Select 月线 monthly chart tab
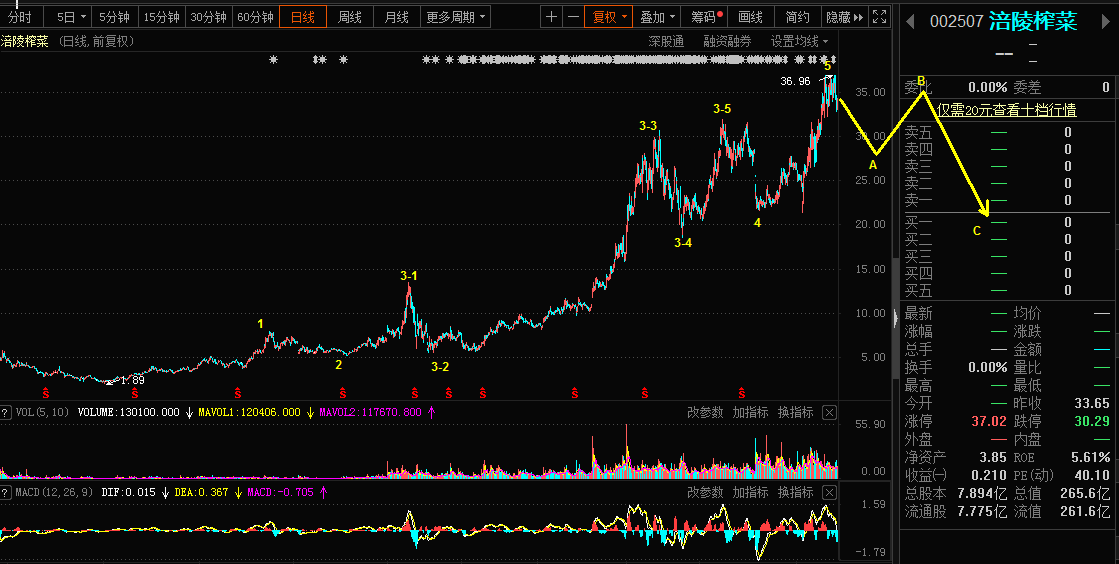This screenshot has height=564, width=1119. (396, 16)
